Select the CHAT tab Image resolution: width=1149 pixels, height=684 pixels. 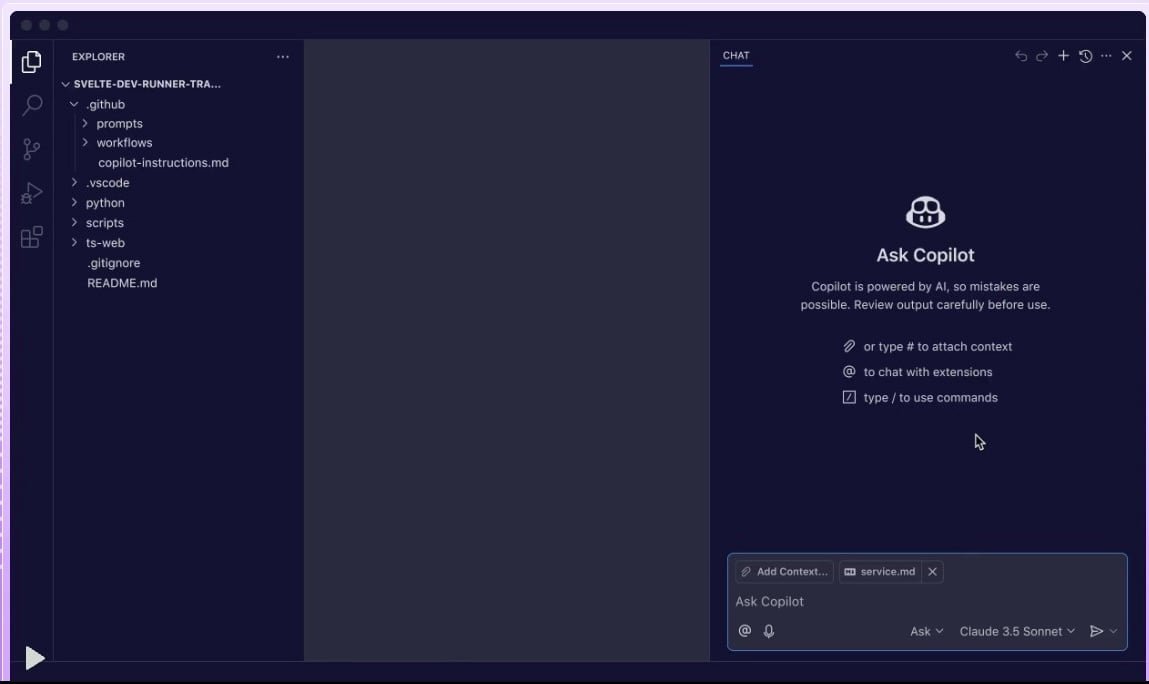[736, 56]
